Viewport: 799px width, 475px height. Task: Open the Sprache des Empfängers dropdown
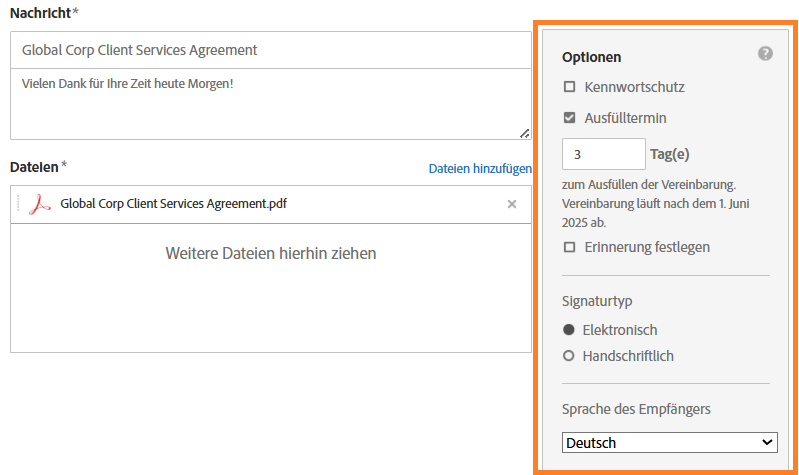[669, 442]
